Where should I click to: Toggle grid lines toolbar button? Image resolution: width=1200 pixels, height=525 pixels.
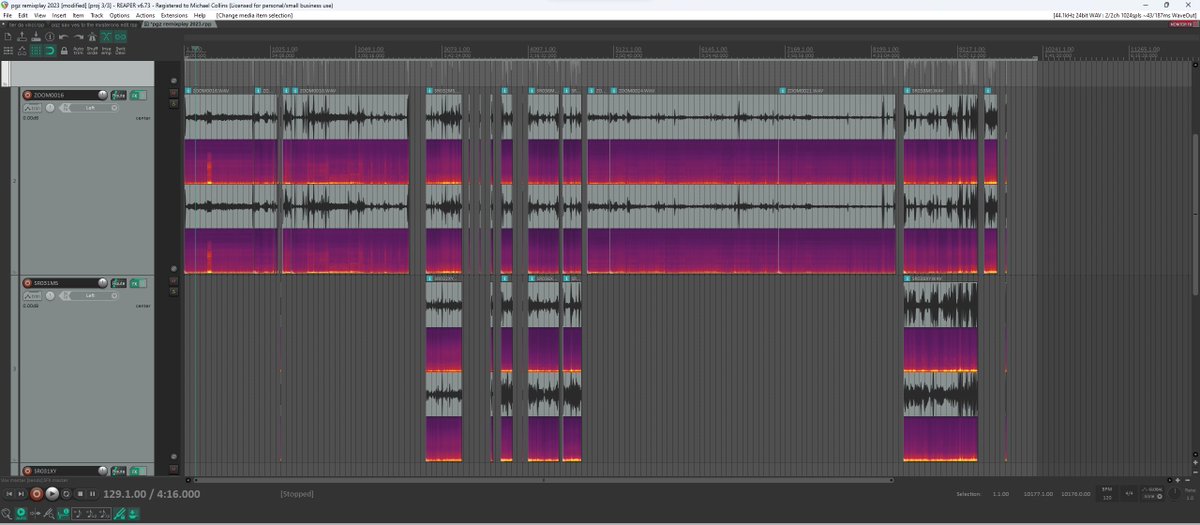(36, 51)
